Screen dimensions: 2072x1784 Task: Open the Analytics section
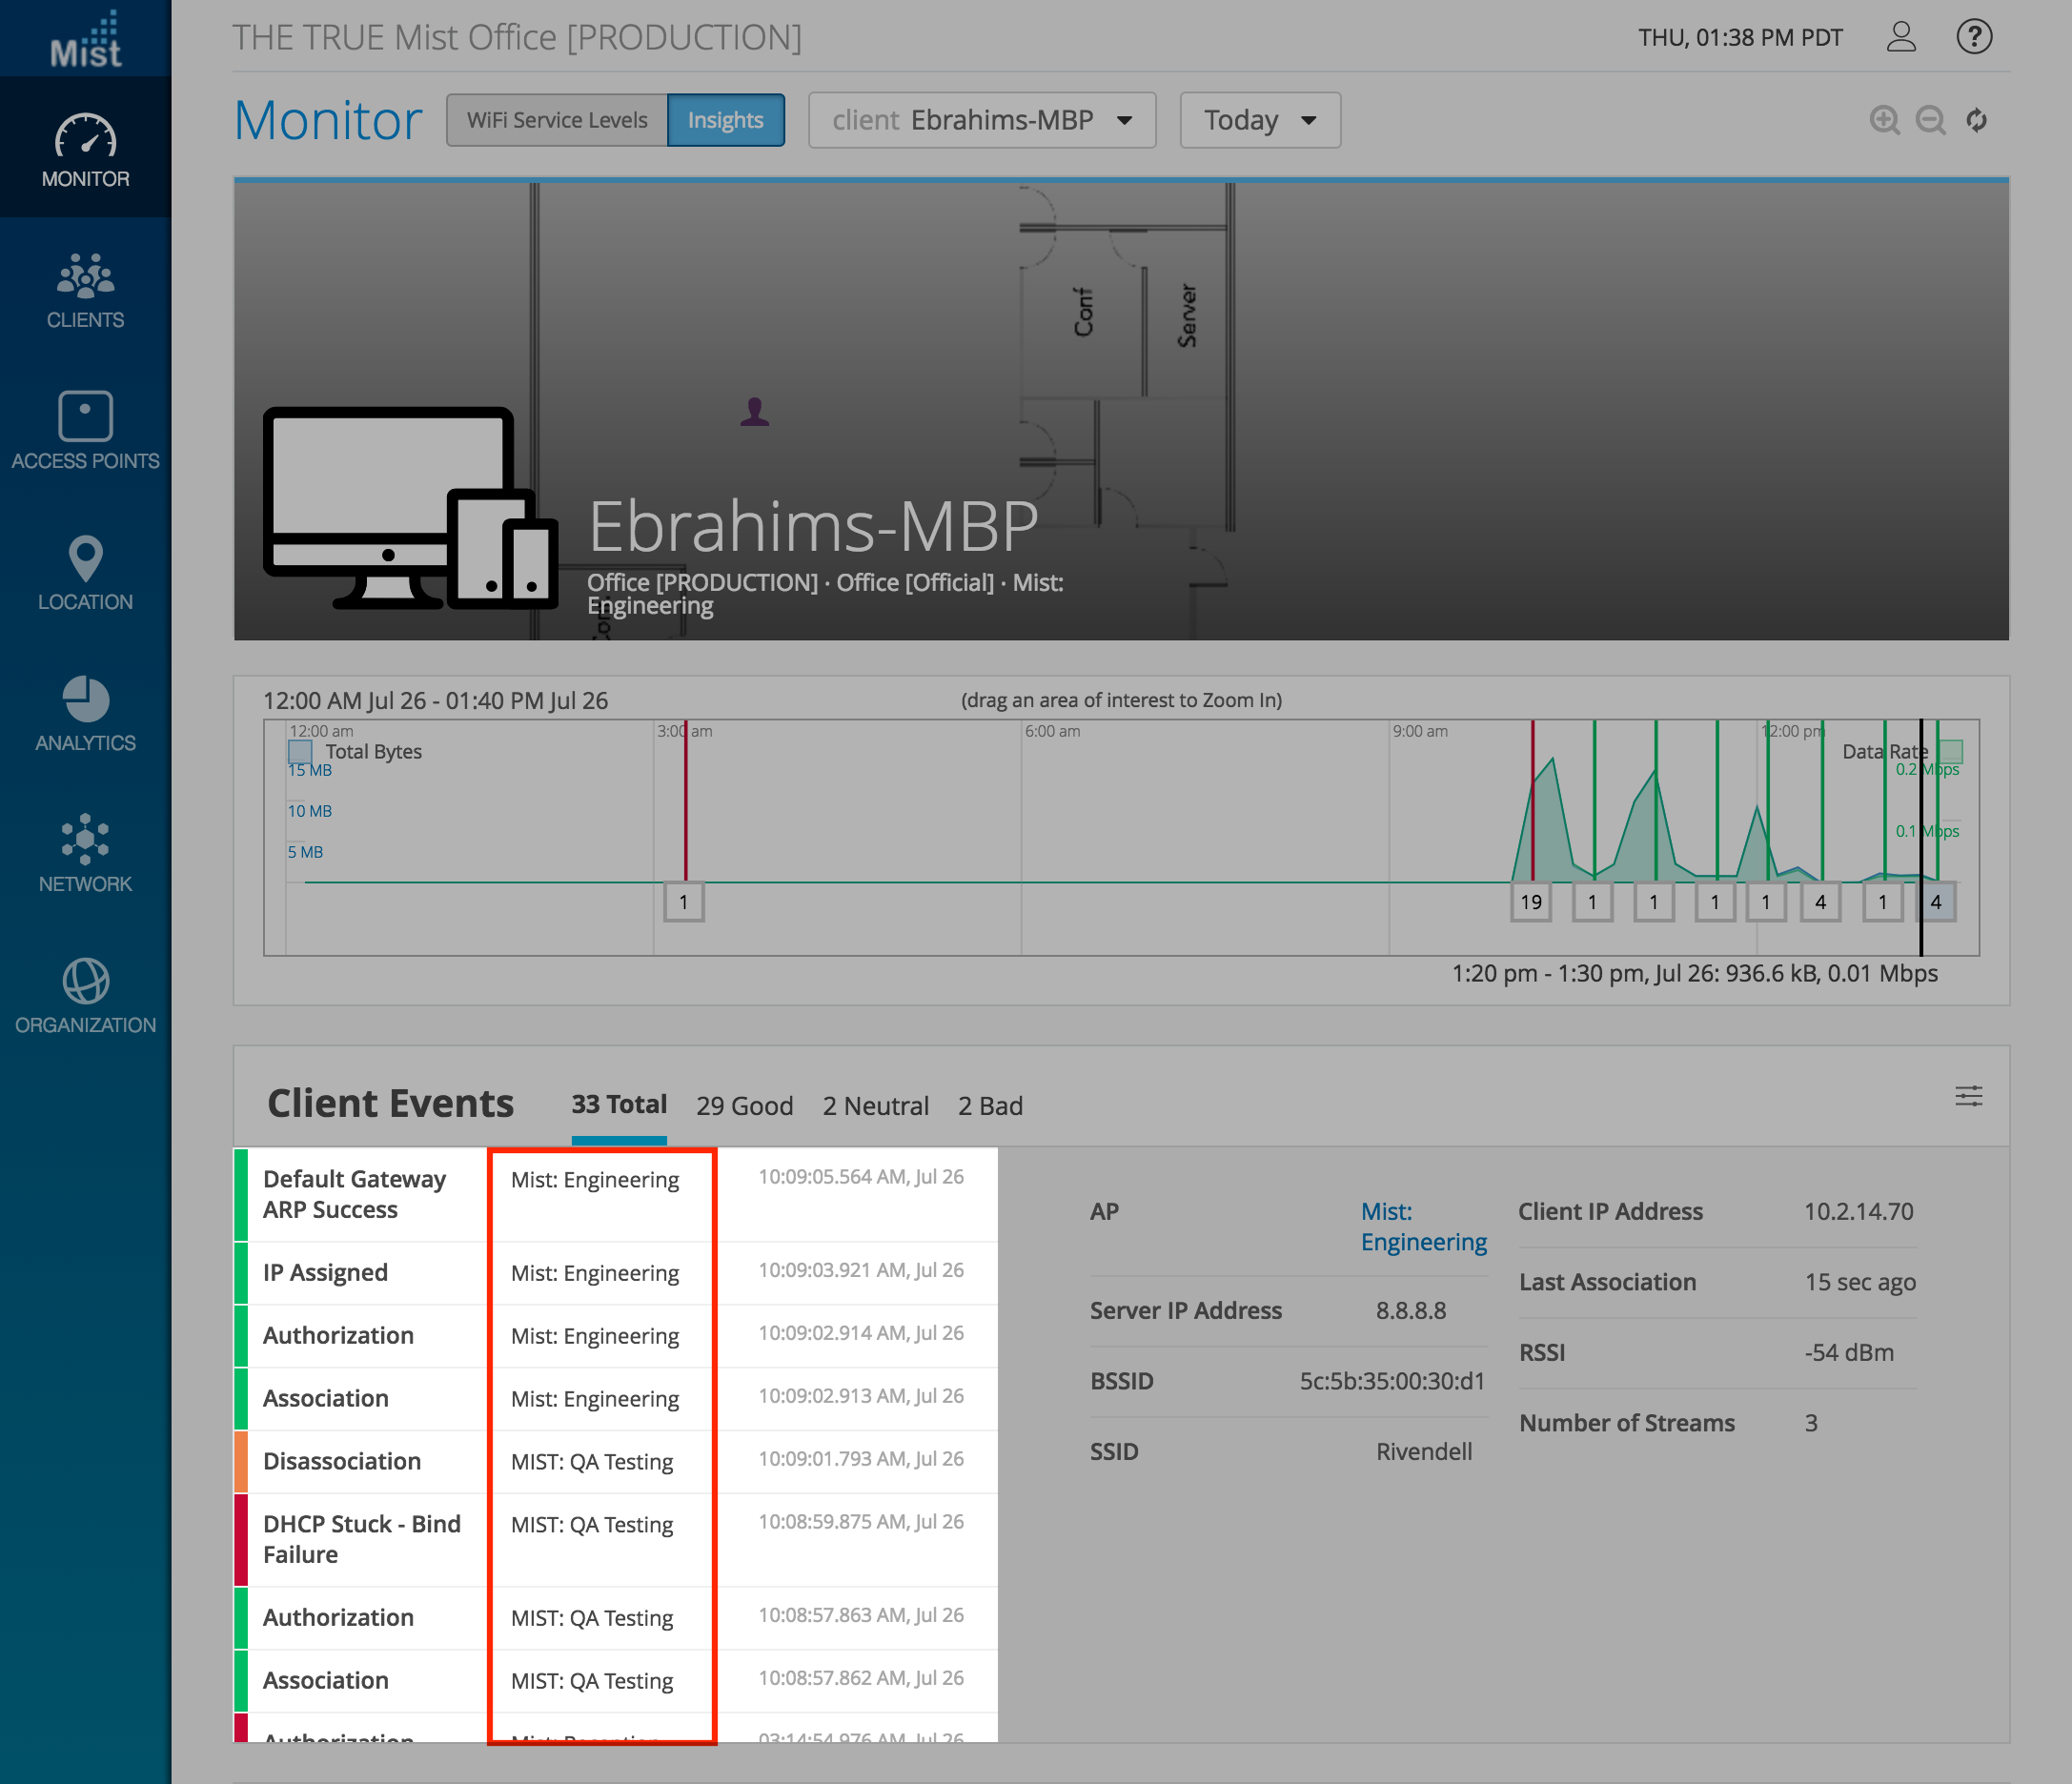pos(85,714)
